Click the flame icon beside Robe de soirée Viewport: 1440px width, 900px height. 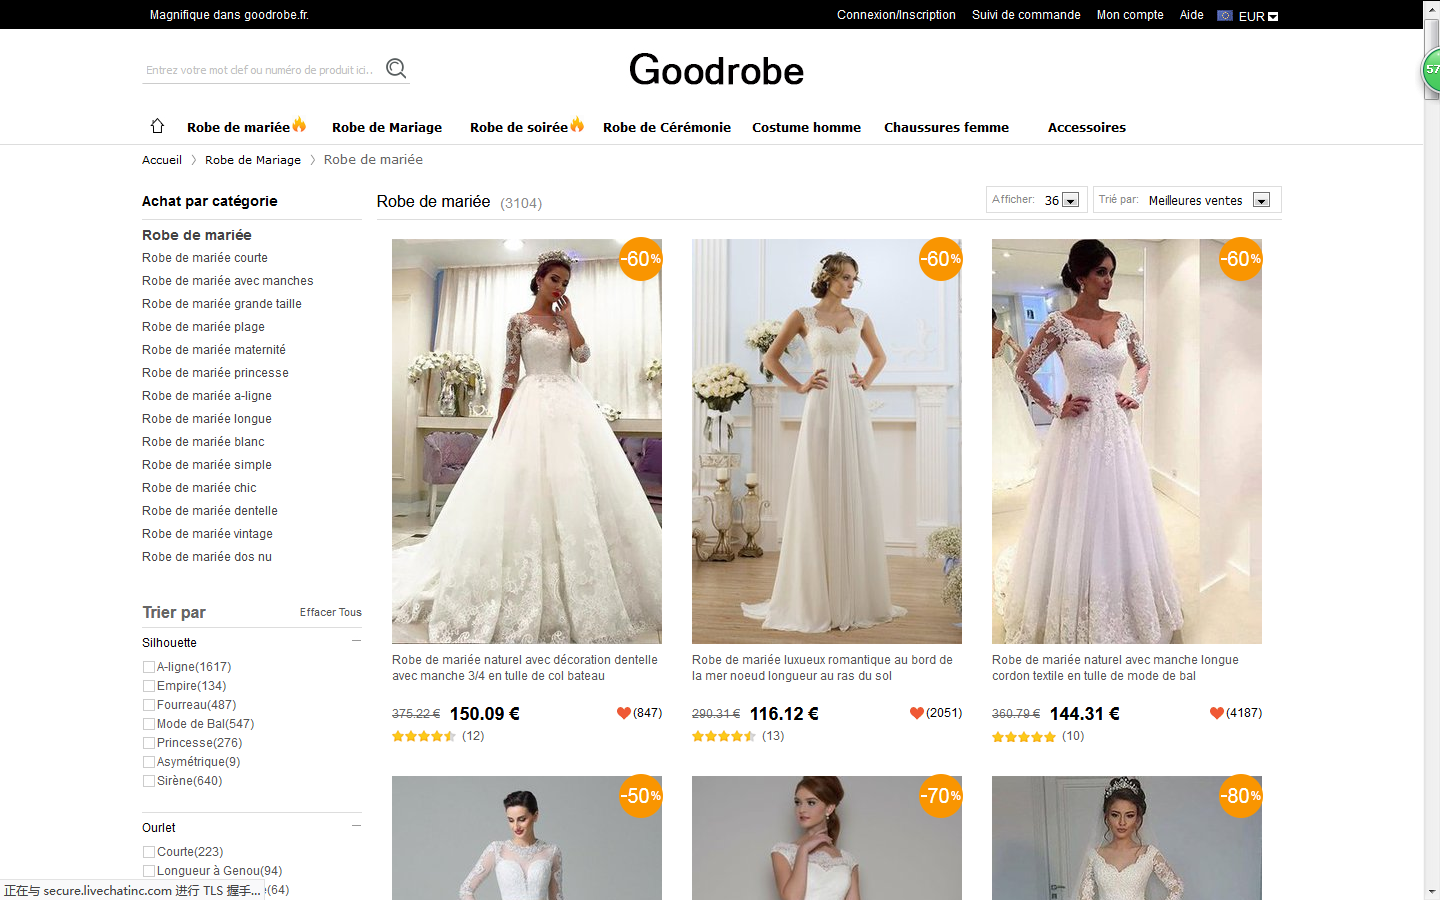[577, 125]
